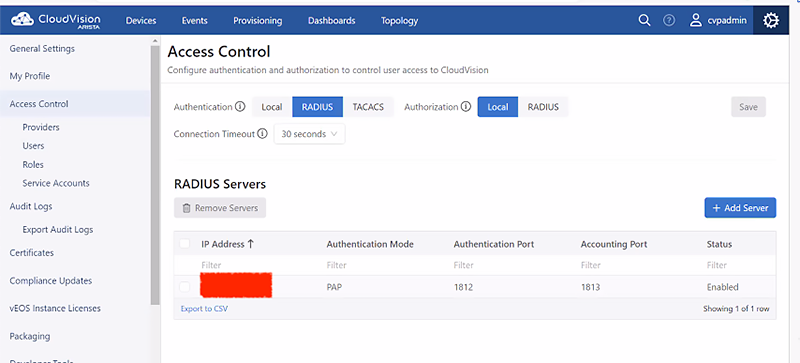The image size is (800, 363).
Task: Open Providers under Access Control
Action: click(x=41, y=127)
